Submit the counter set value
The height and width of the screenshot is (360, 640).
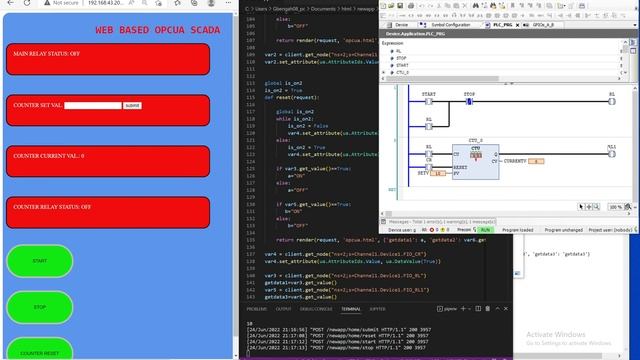coord(132,105)
